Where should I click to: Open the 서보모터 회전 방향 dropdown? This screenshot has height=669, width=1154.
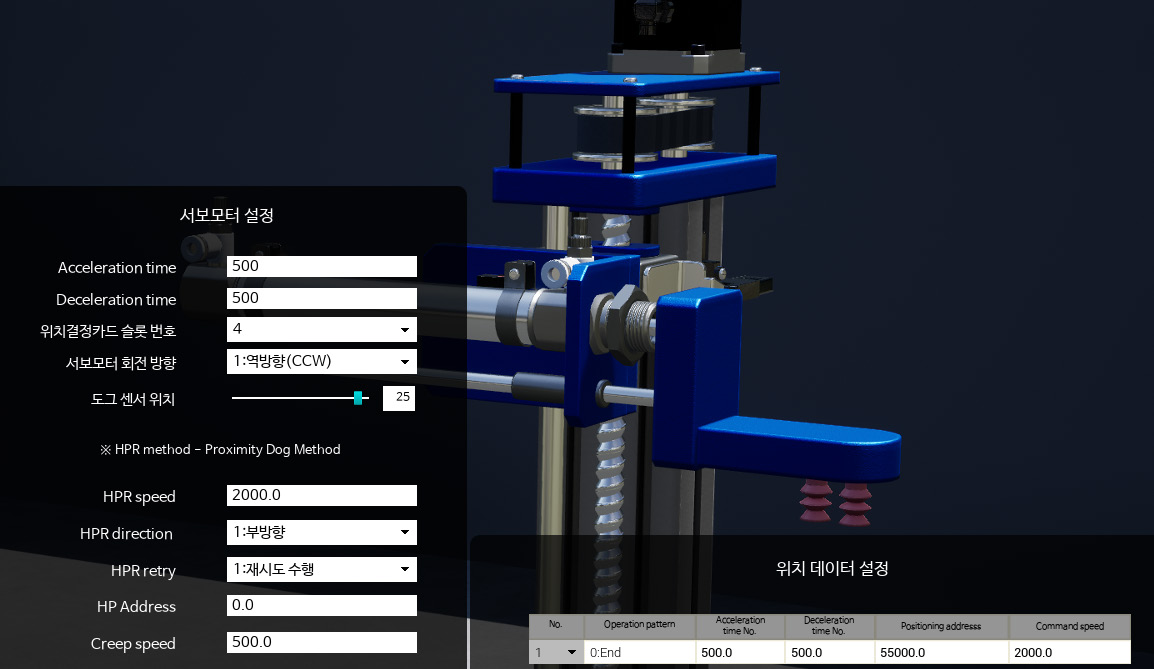click(x=321, y=361)
